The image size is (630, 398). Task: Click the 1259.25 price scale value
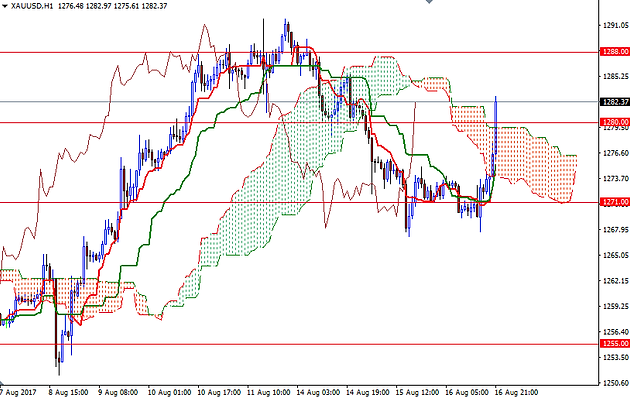616,306
